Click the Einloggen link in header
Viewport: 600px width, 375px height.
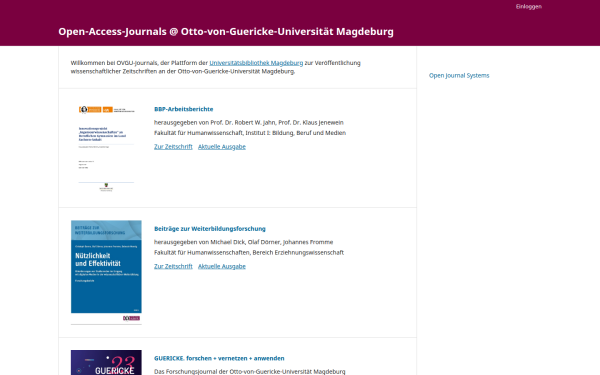(528, 7)
